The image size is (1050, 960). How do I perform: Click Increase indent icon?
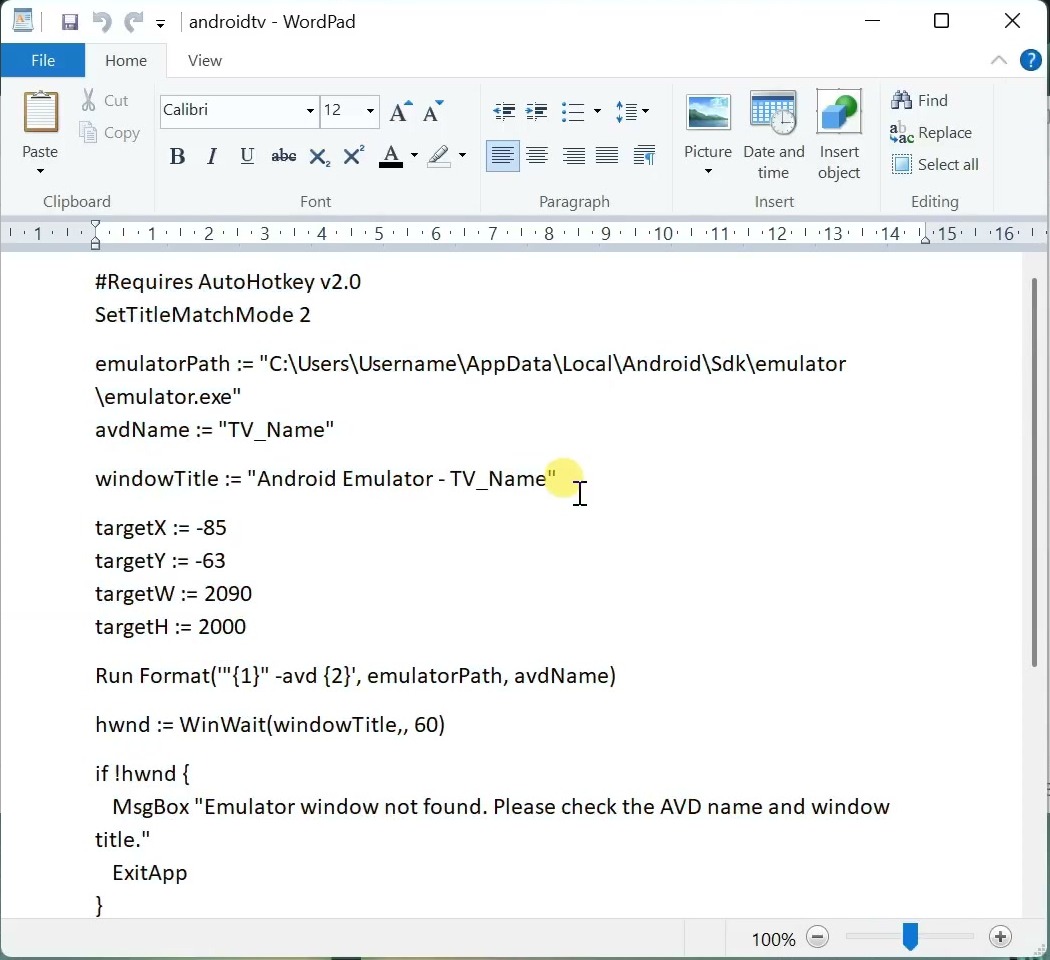point(536,111)
